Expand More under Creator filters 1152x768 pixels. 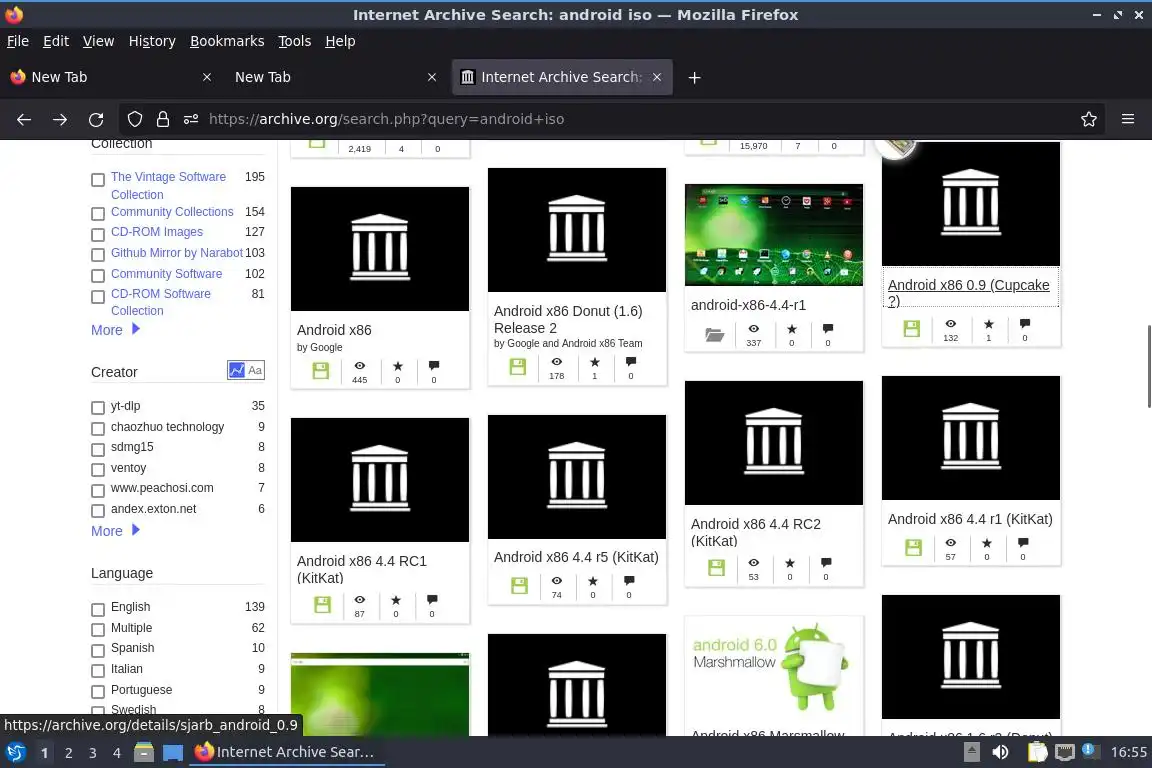coord(115,531)
